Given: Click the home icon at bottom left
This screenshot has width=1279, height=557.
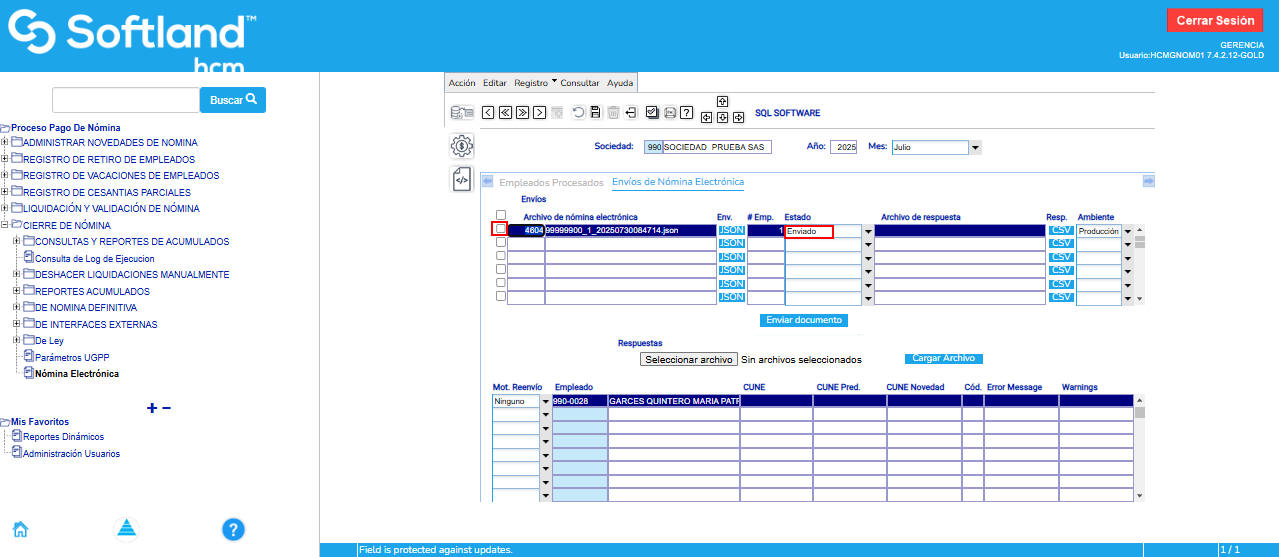Looking at the screenshot, I should pos(20,529).
